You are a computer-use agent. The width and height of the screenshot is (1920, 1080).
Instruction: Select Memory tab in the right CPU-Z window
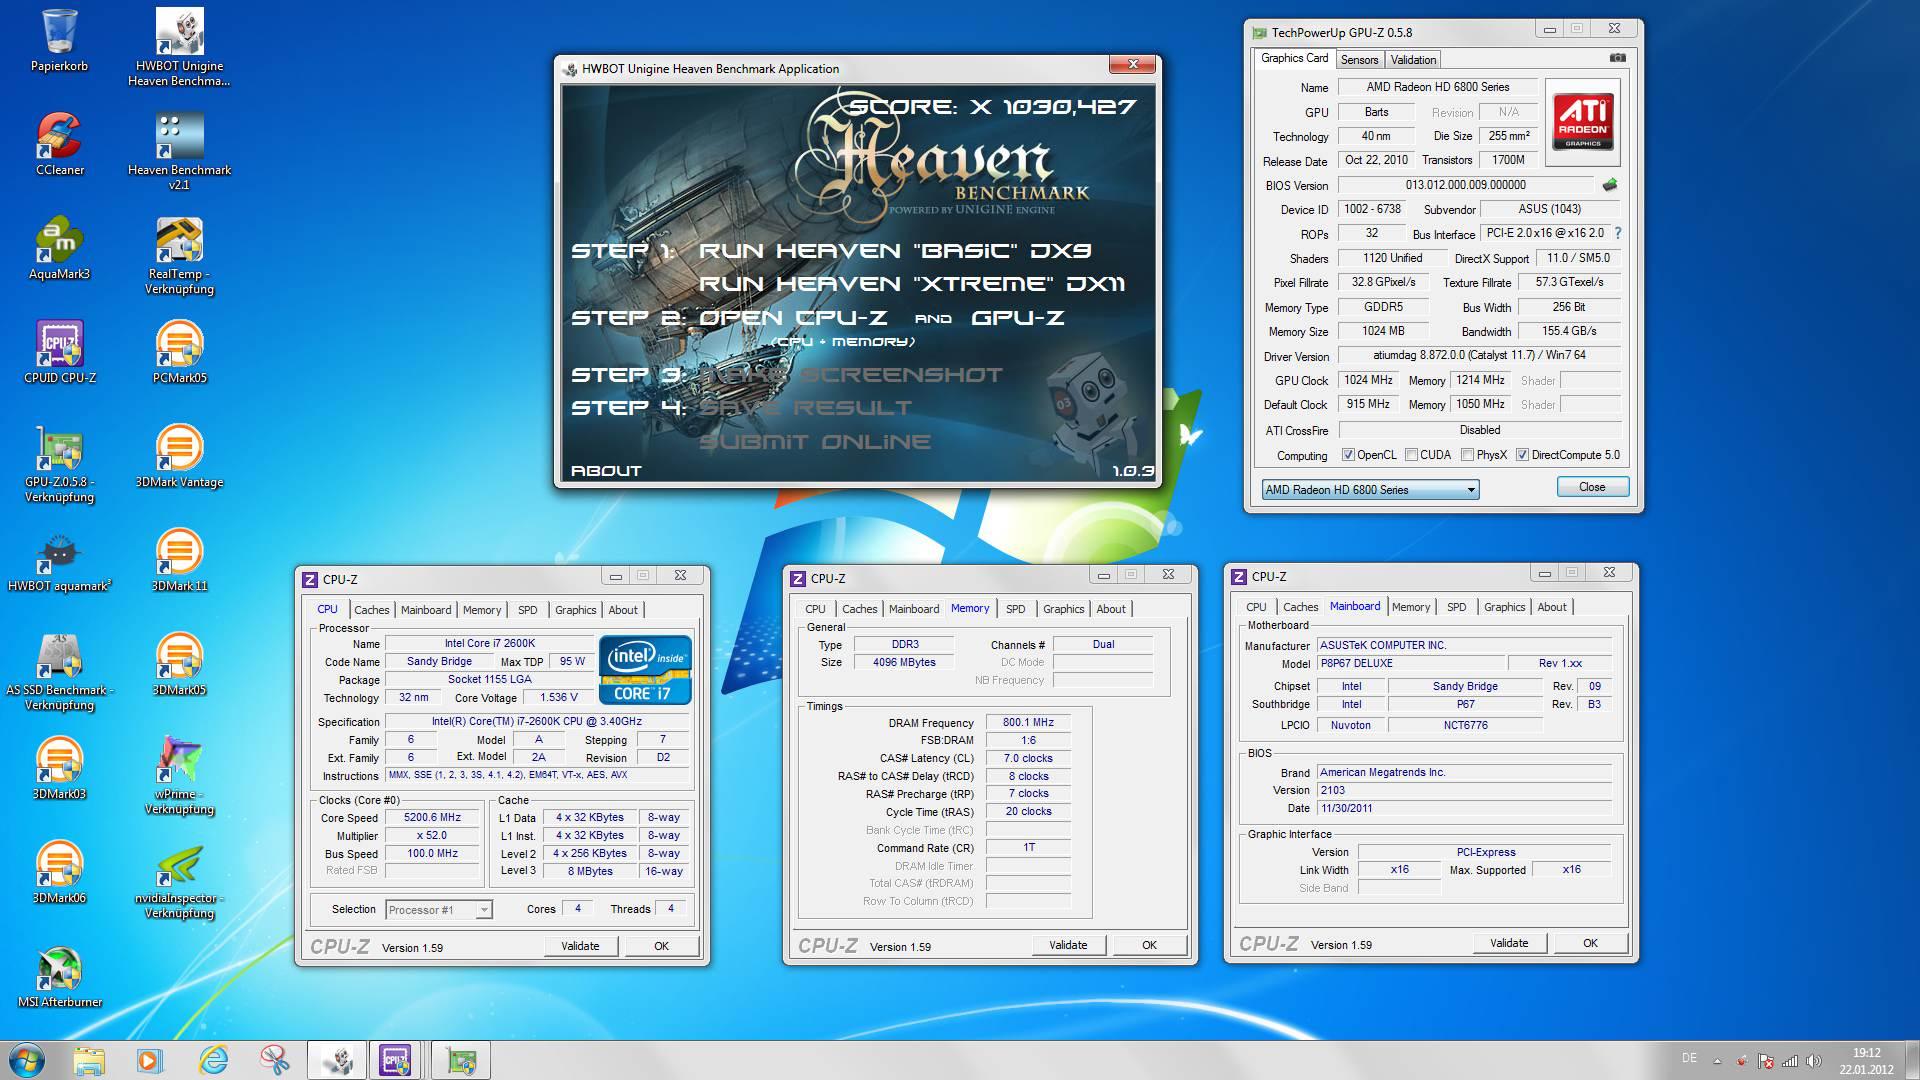pos(1410,607)
